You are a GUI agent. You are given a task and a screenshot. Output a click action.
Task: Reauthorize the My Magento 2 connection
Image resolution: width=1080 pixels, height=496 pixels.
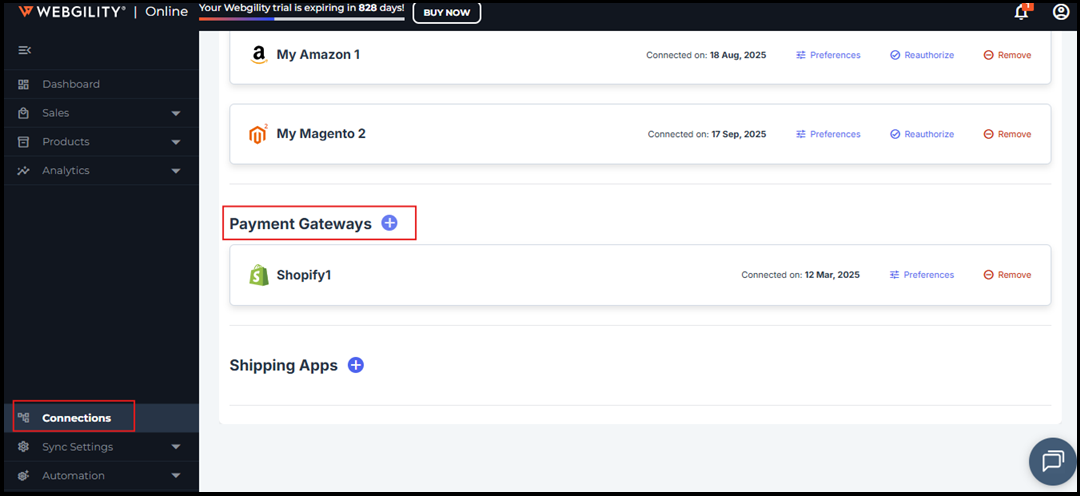click(922, 134)
